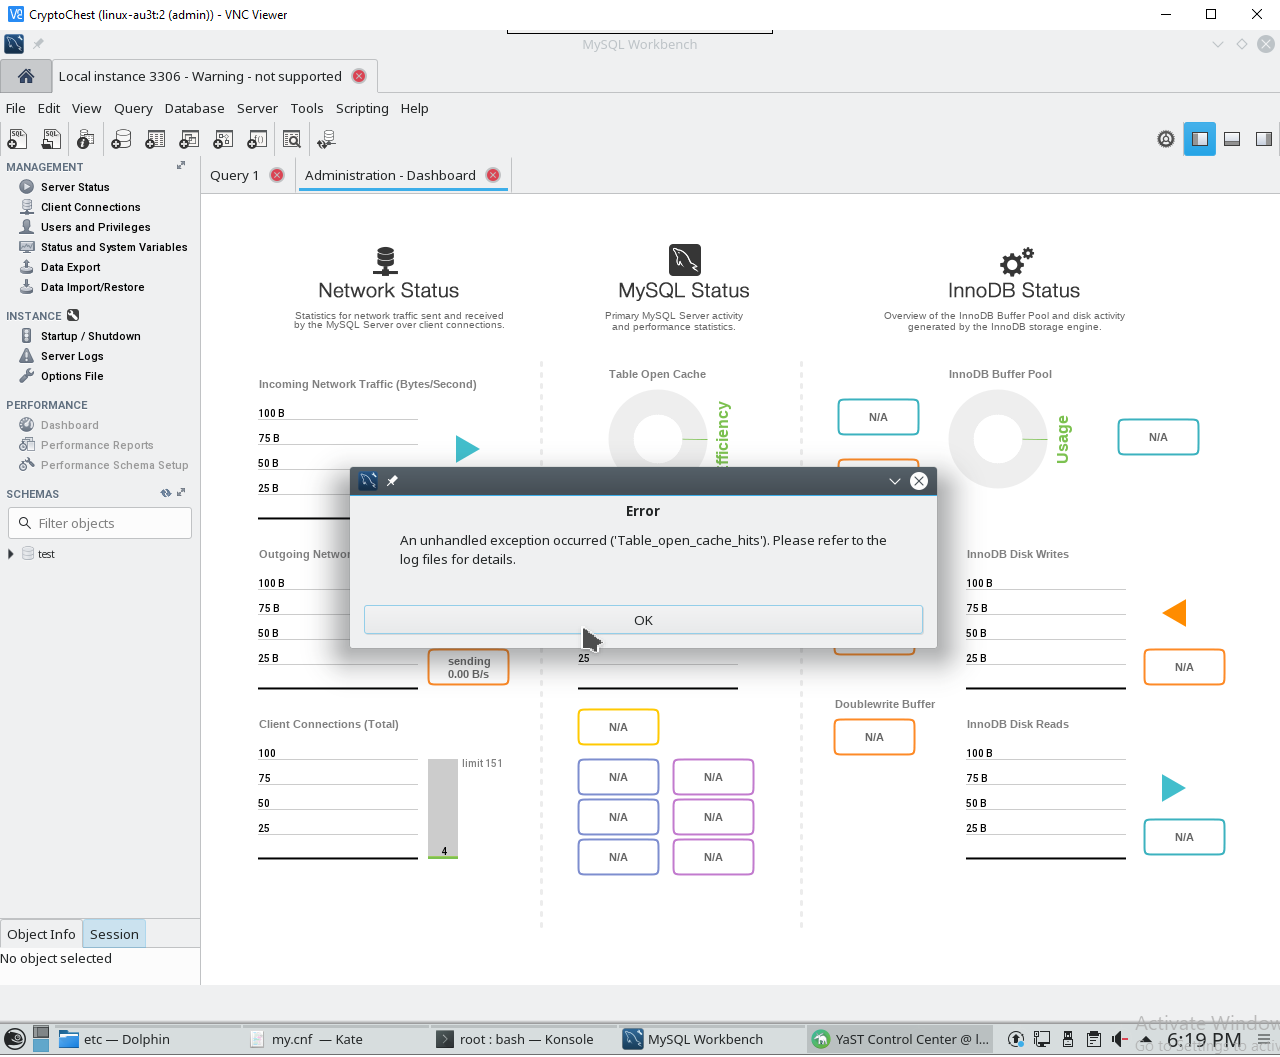Click OK in the Error dialog

click(643, 620)
